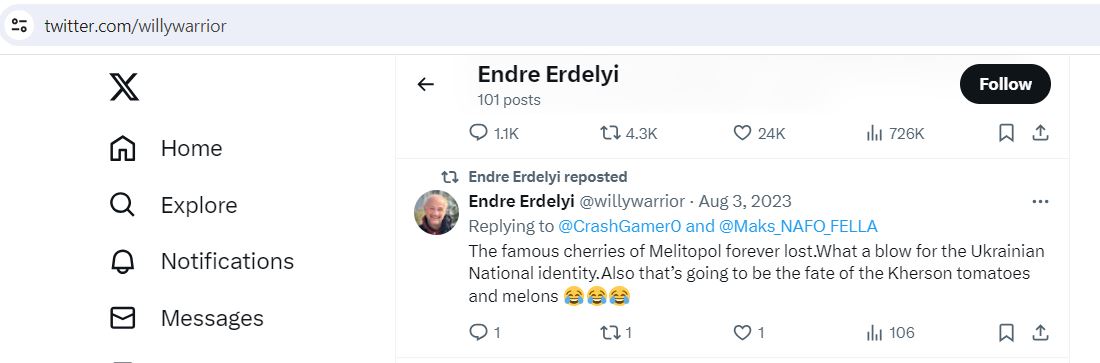This screenshot has width=1100, height=363.
Task: Repost the post with 4.3K reposts
Action: click(x=629, y=133)
